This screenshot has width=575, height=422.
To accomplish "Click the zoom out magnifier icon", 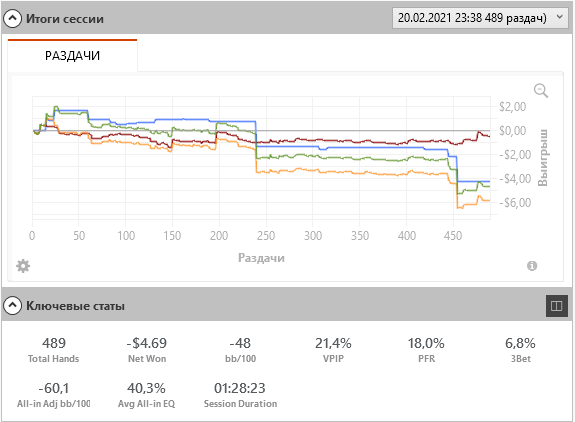I will 541,91.
